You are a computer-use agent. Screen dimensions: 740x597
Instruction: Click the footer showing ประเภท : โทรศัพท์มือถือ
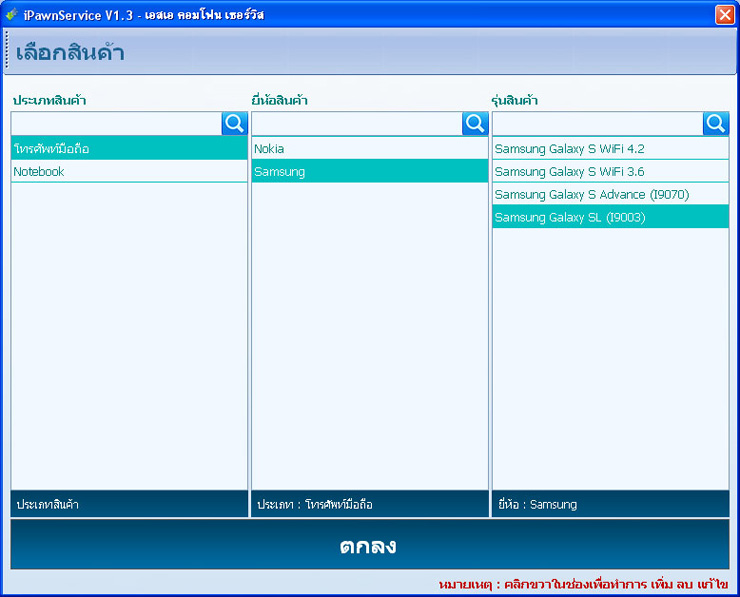(370, 504)
